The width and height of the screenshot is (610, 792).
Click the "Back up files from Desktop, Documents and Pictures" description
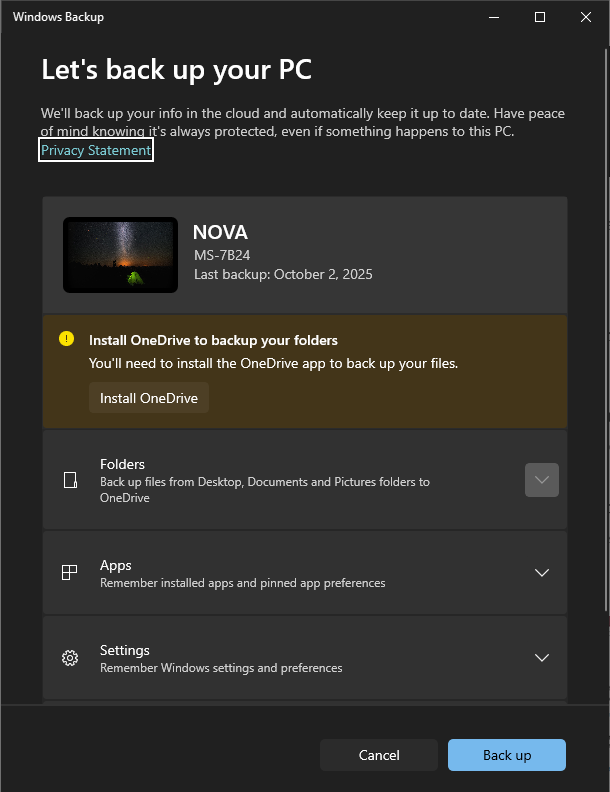click(x=265, y=489)
